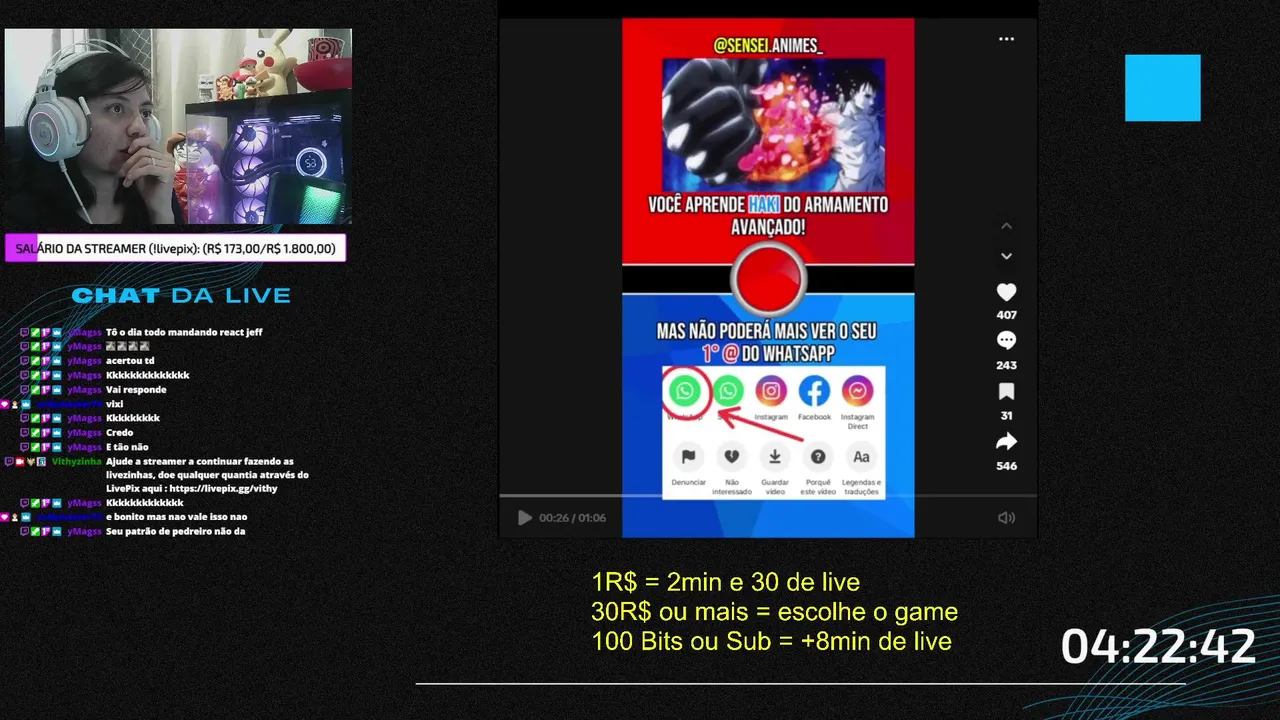Click the Legendas e traduções Aa icon
The width and height of the screenshot is (1280, 720).
tap(861, 457)
